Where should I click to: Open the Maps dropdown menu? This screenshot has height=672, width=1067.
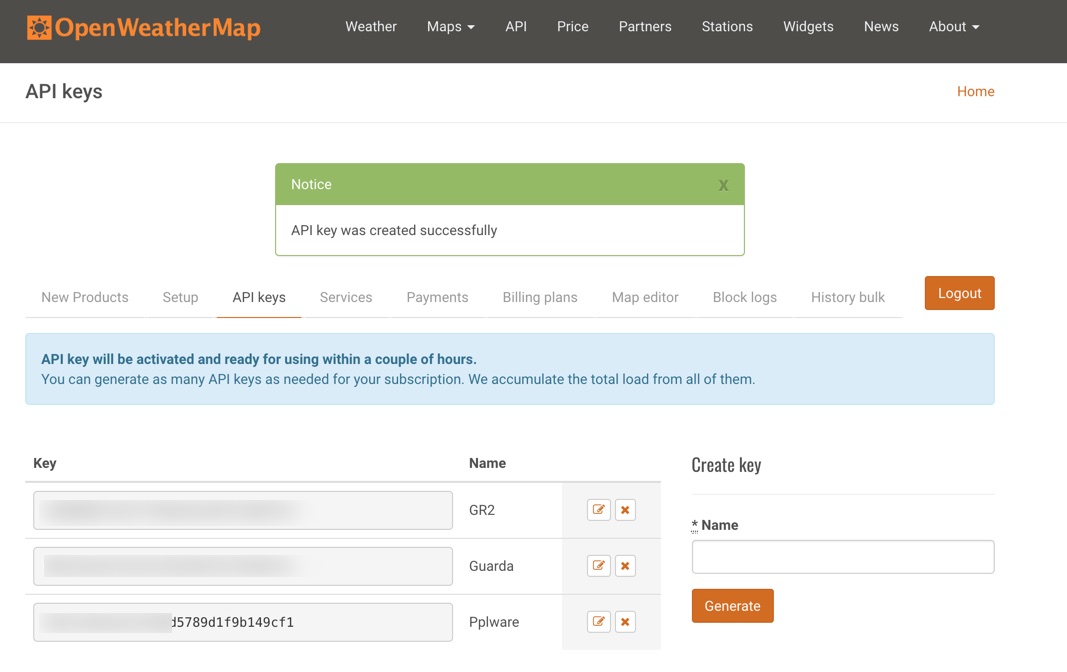click(450, 27)
